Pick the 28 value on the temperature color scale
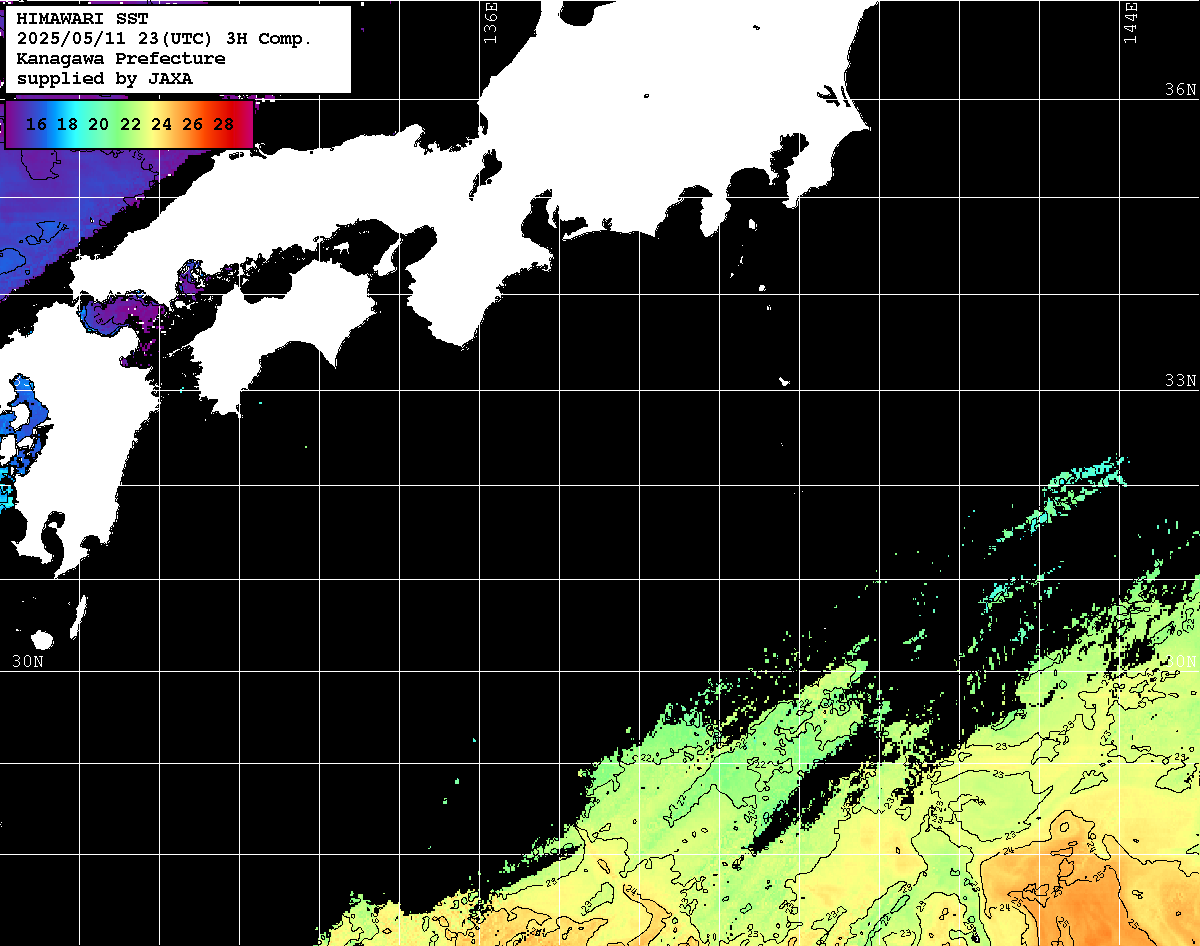The image size is (1200, 946). point(224,125)
